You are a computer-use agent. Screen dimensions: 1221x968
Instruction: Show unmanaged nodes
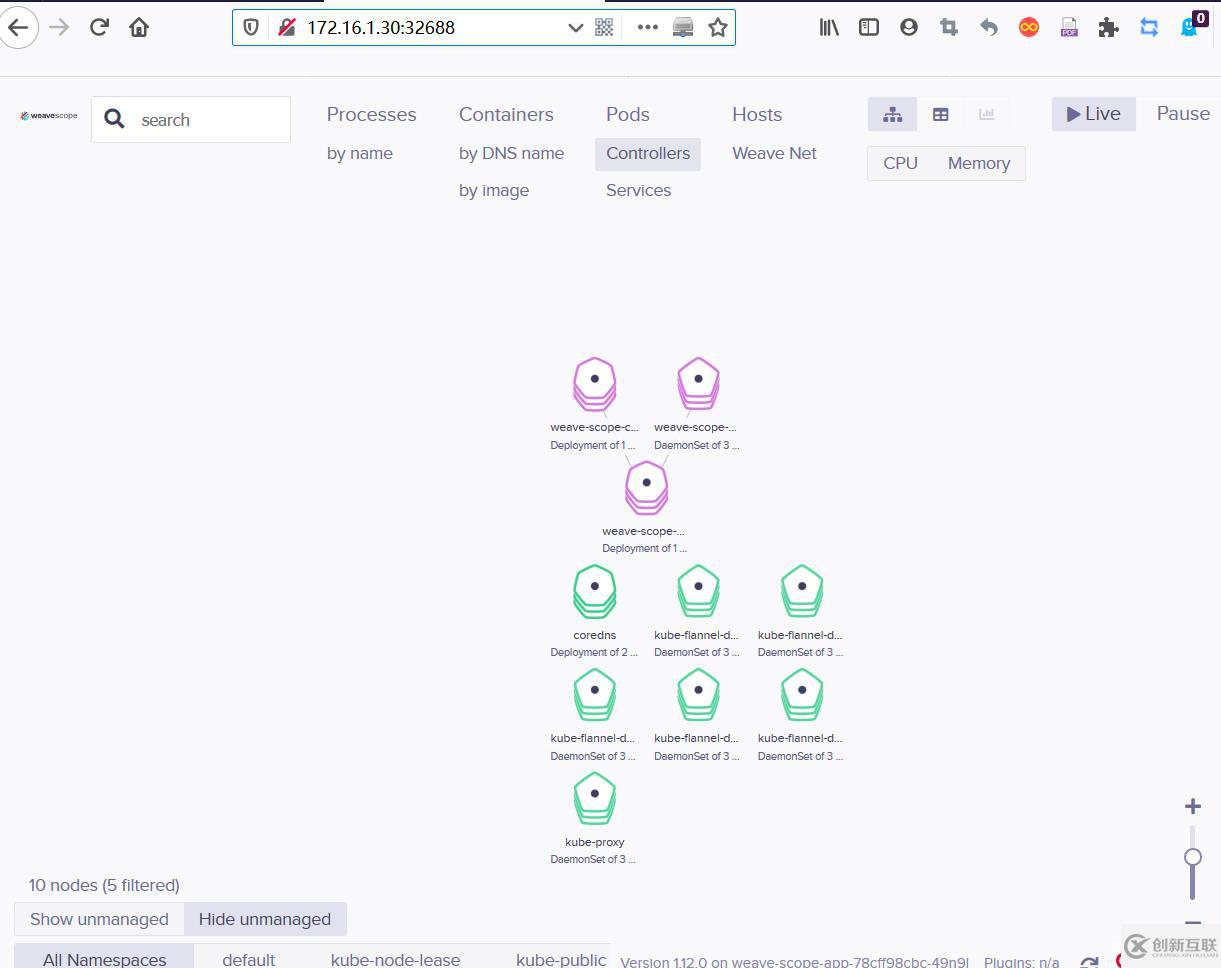click(98, 919)
